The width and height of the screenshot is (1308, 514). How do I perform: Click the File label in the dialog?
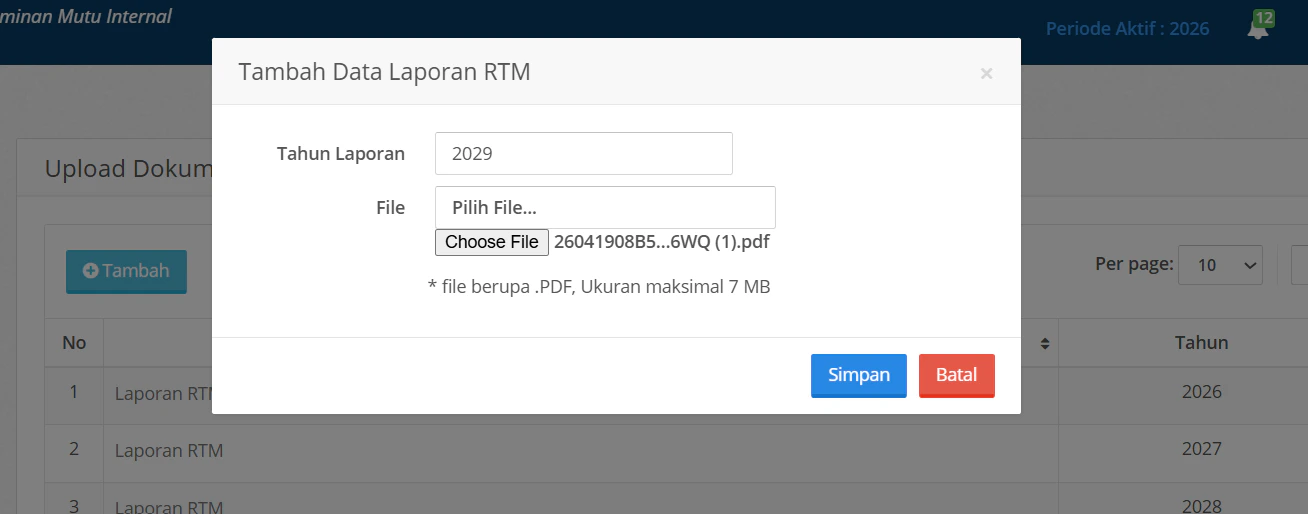(390, 208)
